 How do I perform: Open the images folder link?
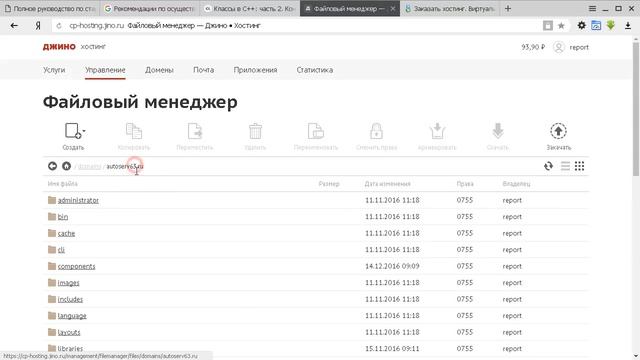[68, 283]
